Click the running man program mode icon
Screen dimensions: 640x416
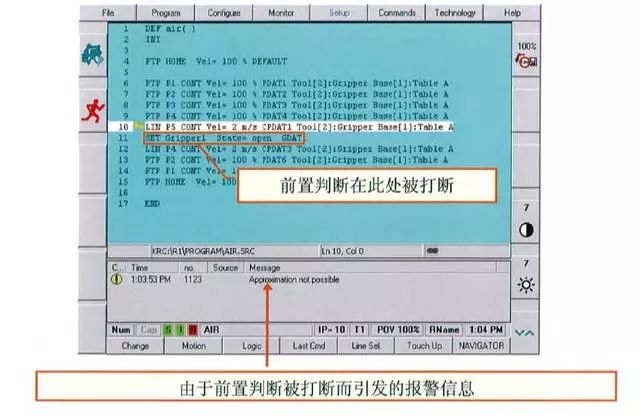pos(93,111)
